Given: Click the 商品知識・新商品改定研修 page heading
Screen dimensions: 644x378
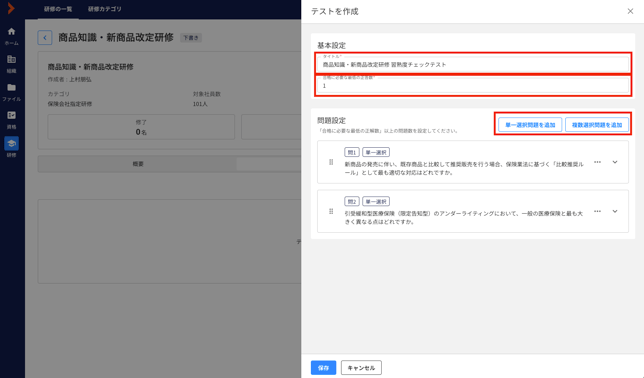Looking at the screenshot, I should (x=116, y=37).
